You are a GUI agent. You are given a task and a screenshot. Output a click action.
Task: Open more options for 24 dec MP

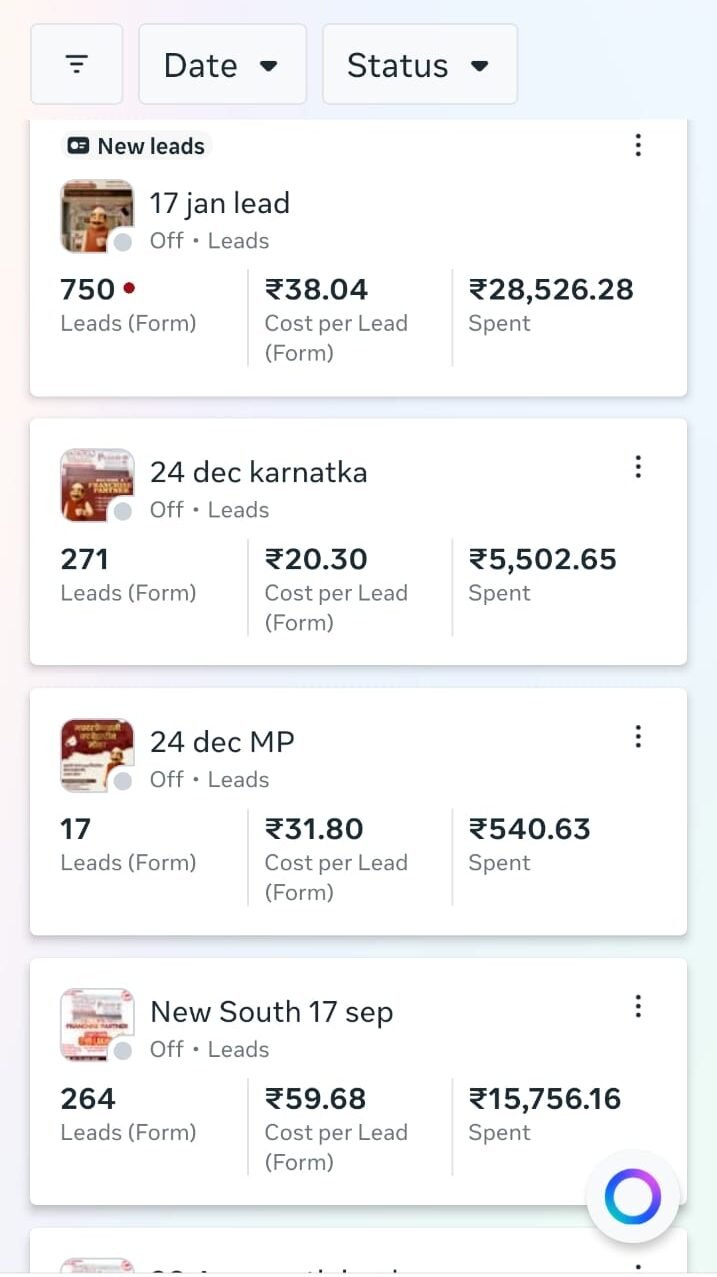click(x=638, y=737)
